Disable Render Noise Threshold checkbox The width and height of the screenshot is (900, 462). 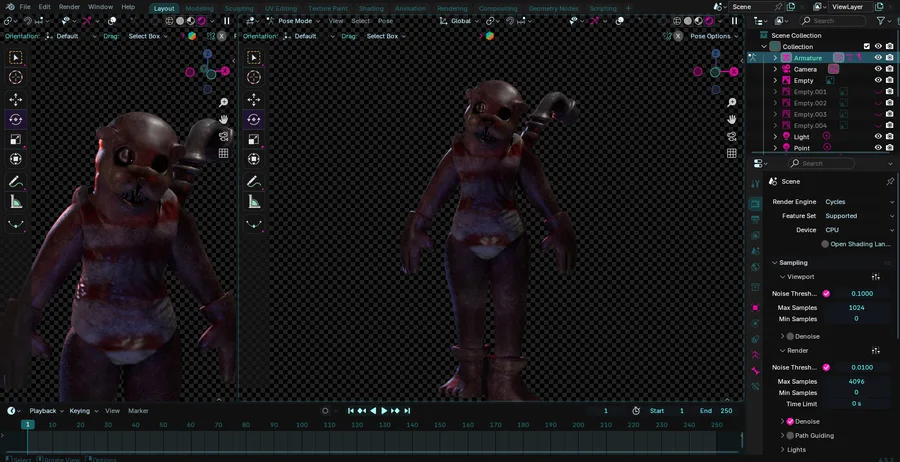pos(826,367)
